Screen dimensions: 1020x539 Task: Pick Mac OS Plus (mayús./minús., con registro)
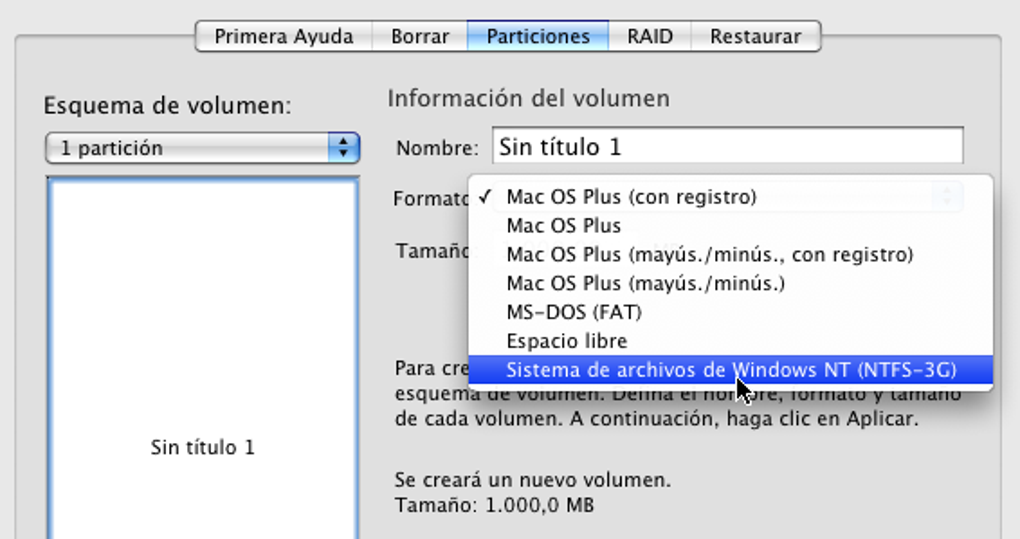[x=731, y=254]
